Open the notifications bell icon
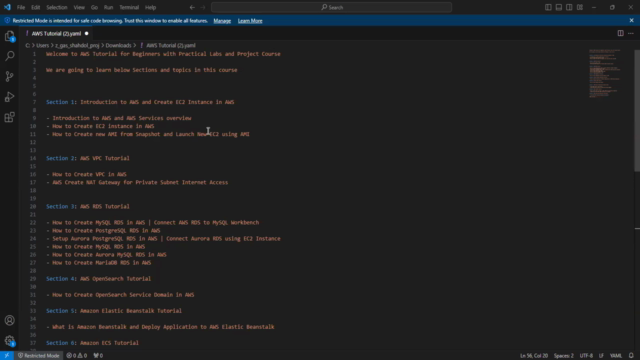Viewport: 640px width, 360px height. 631,356
